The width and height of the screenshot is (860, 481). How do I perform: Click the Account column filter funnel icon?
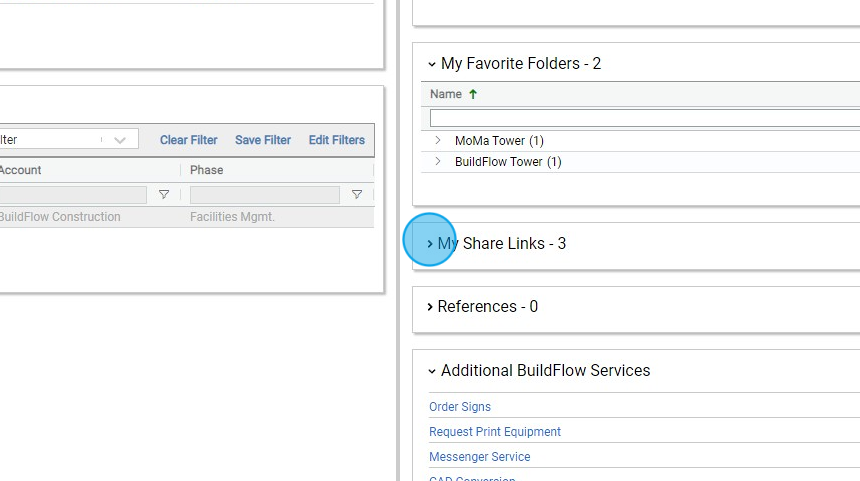click(164, 195)
